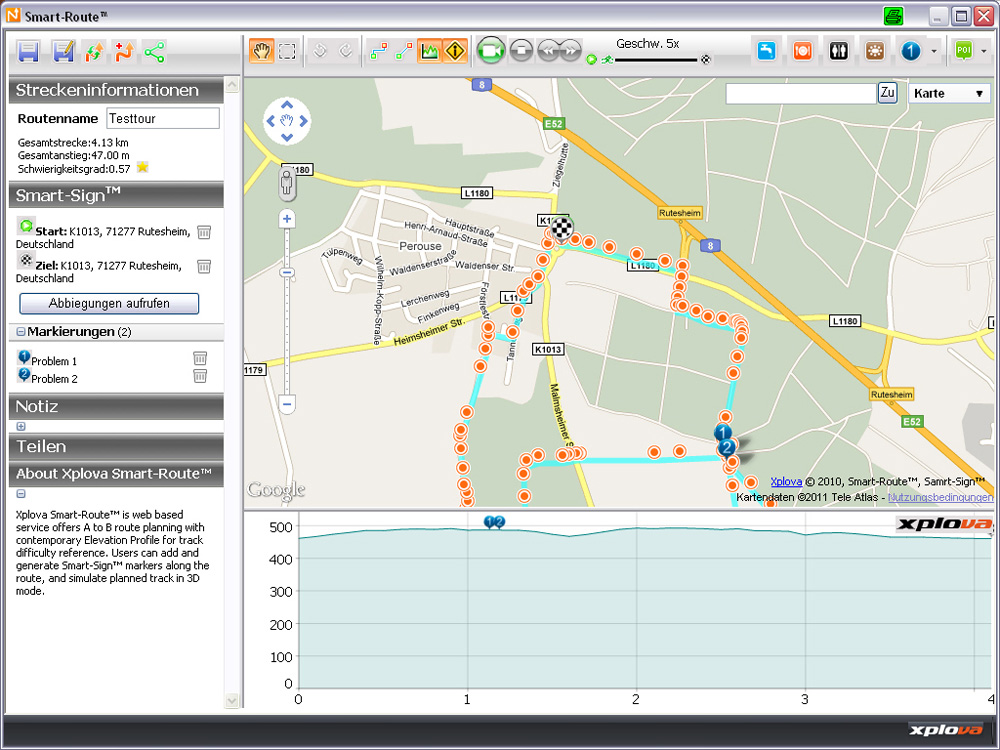This screenshot has height=750, width=1000.
Task: Stop the simulation playback
Action: [x=522, y=50]
